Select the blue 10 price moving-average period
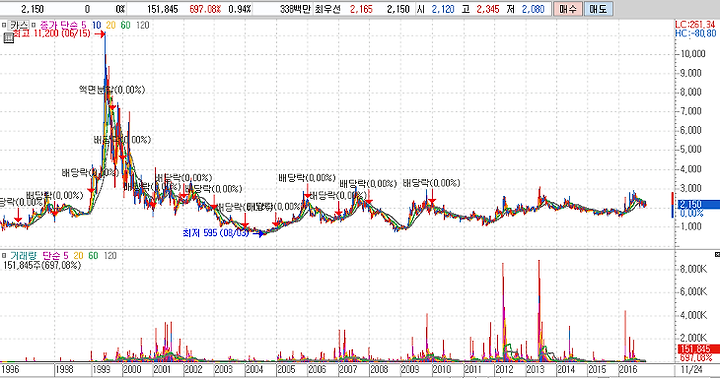The image size is (720, 378). pyautogui.click(x=96, y=25)
